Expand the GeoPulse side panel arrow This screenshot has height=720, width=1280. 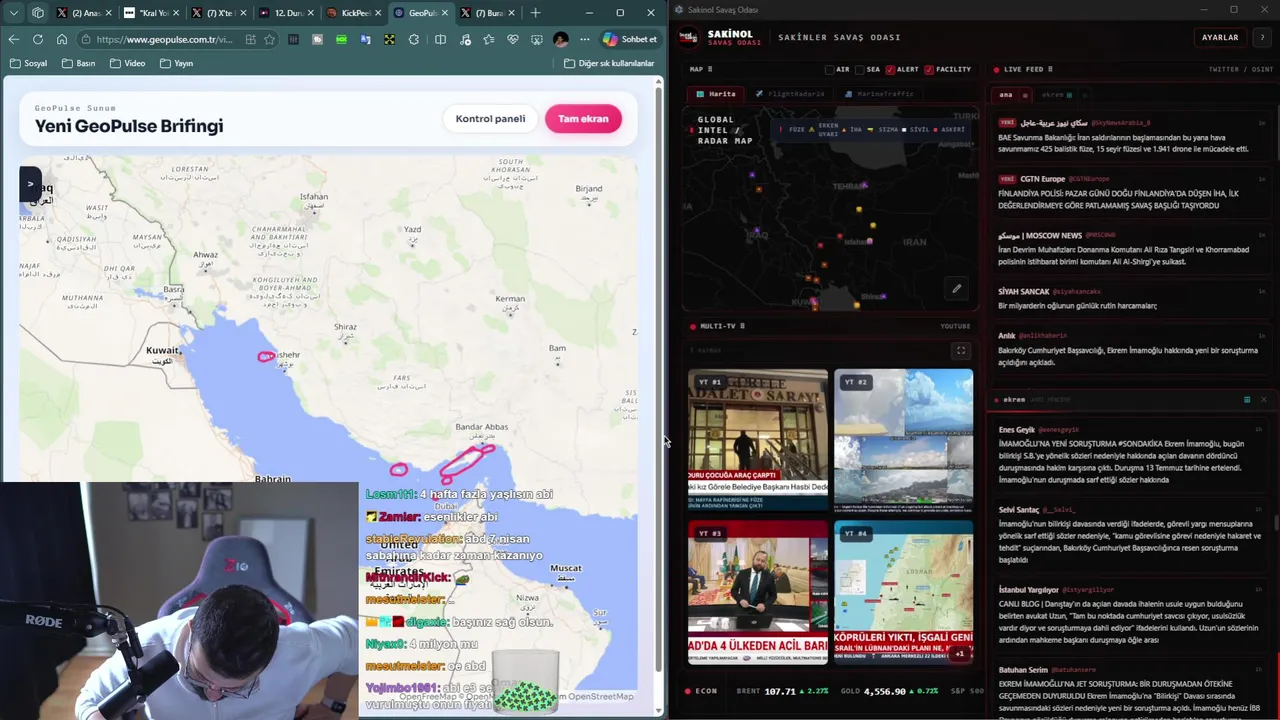pos(30,184)
